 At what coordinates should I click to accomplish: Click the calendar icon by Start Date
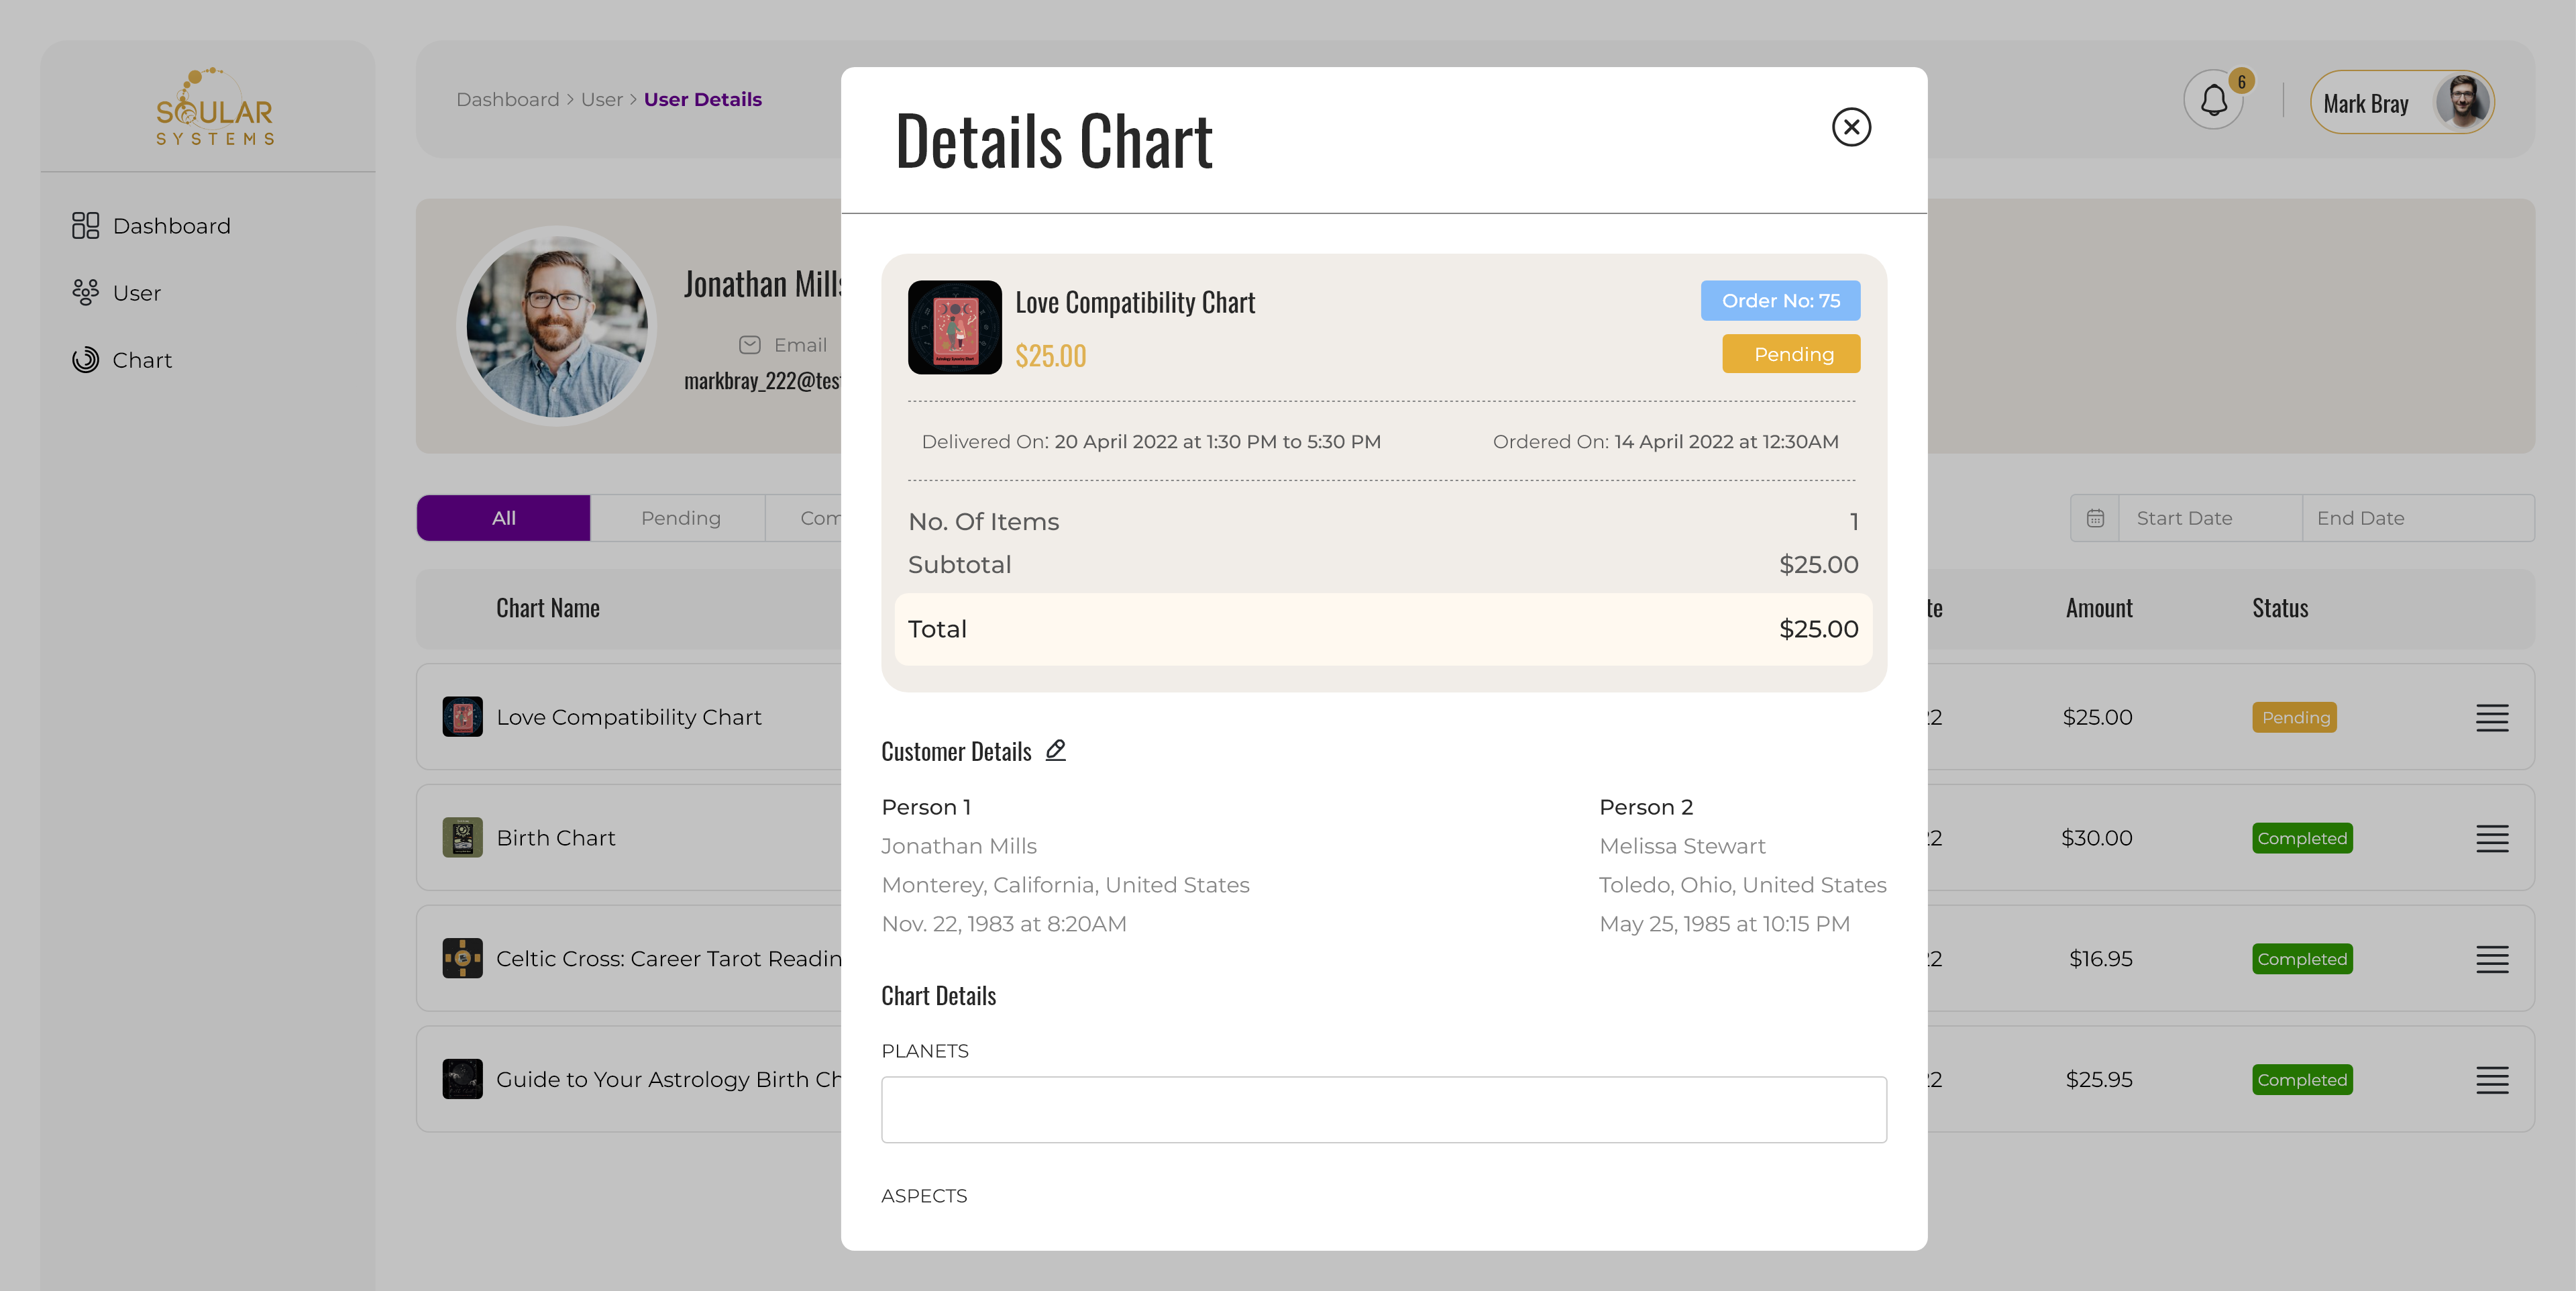click(x=2095, y=518)
